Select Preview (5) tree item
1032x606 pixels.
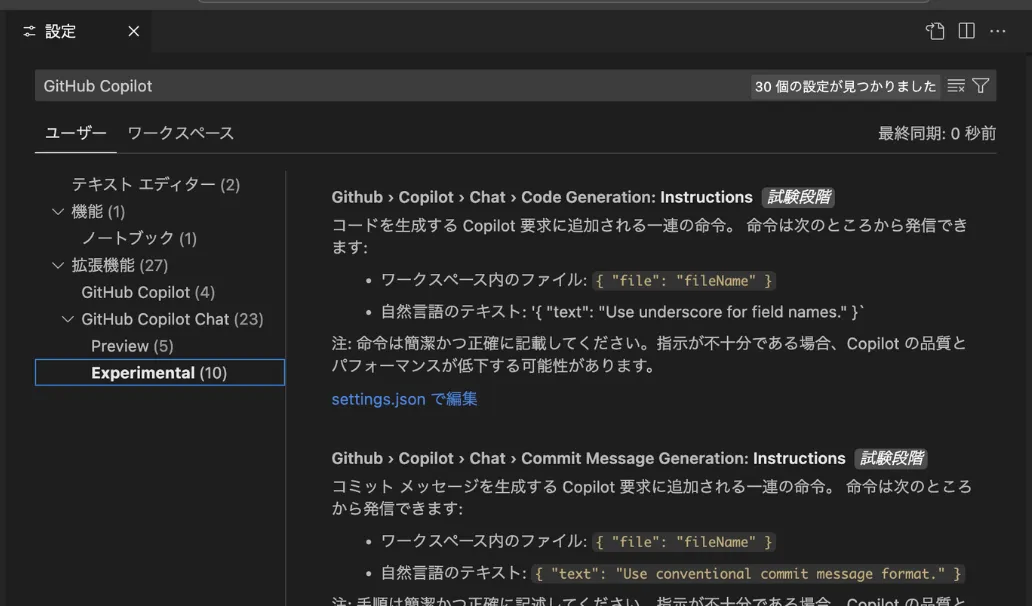pyautogui.click(x=132, y=346)
